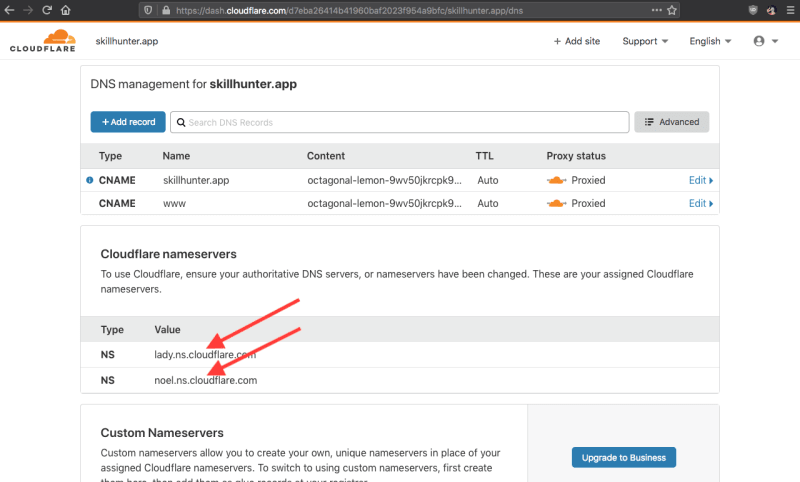Viewport: 800px width, 482px height.
Task: Open the browser shield extension icon in the toolbar
Action: coord(753,10)
